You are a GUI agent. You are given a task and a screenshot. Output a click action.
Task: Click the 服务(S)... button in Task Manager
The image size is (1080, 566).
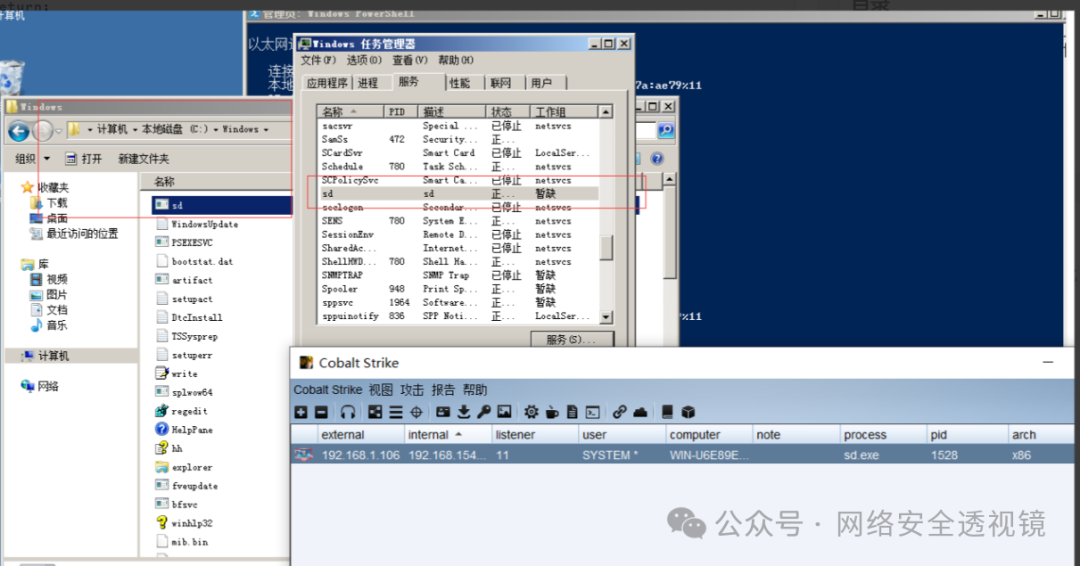[572, 339]
